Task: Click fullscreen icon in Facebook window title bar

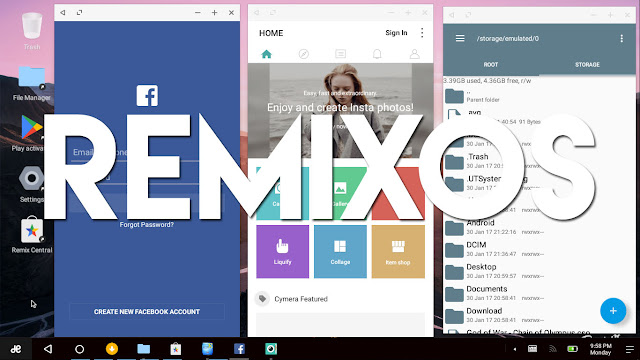Action: pos(80,13)
